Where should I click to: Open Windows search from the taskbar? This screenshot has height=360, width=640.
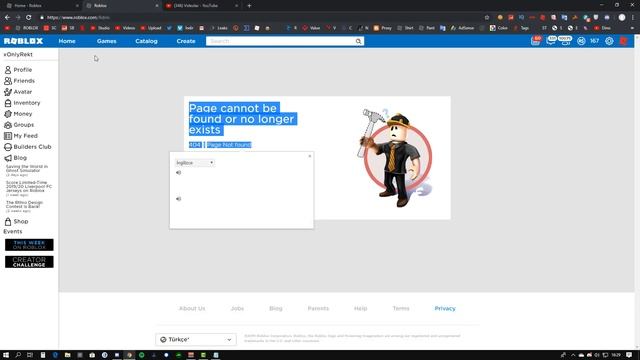pos(18,355)
